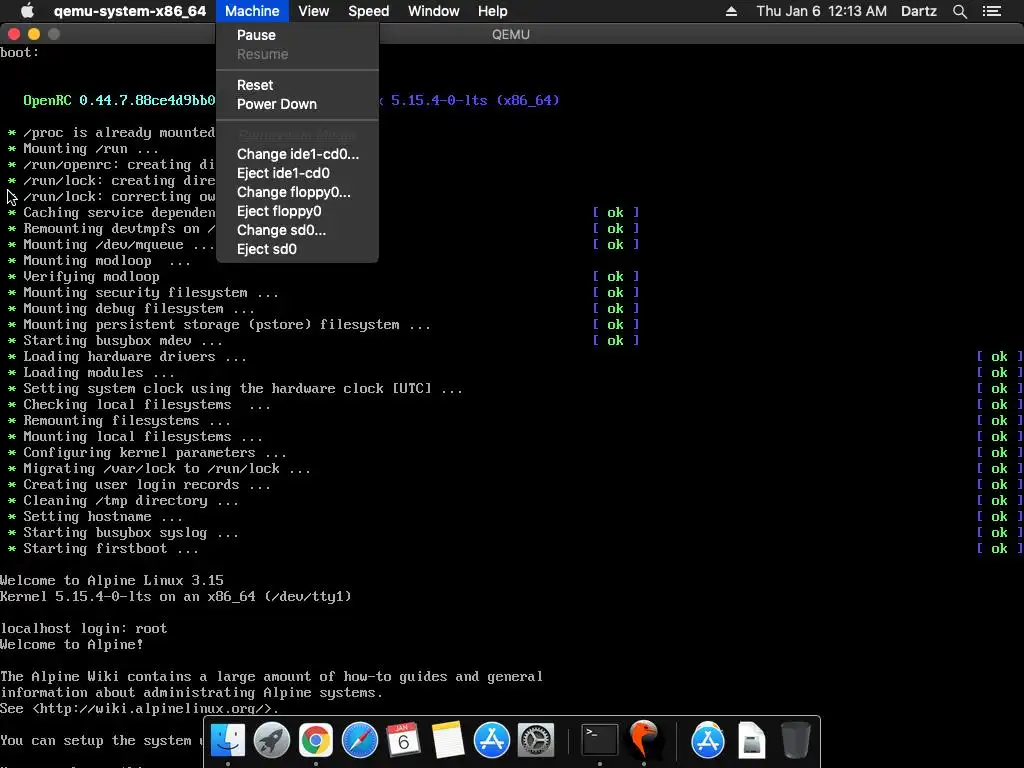1024x768 pixels.
Task: Open the Window menu
Action: pos(434,11)
